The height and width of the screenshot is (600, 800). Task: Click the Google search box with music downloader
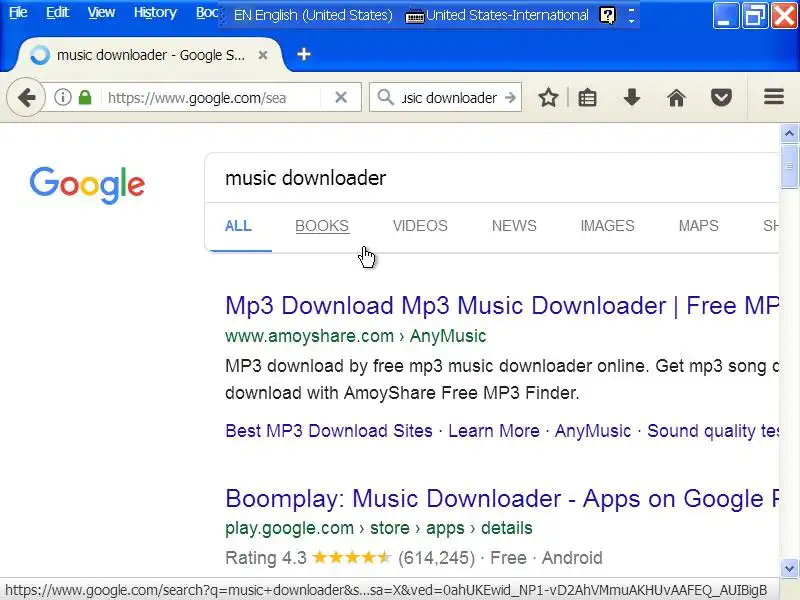[492, 178]
